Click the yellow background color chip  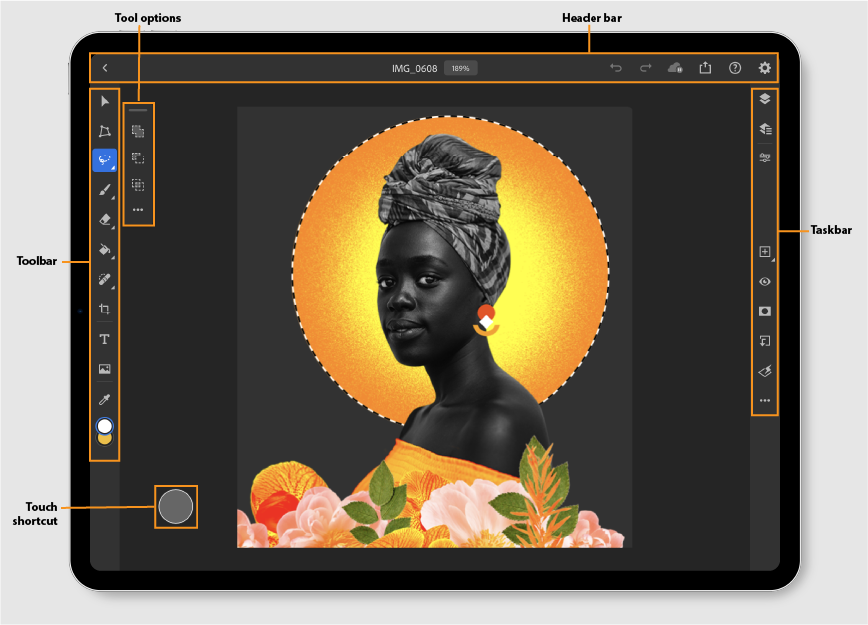105,440
